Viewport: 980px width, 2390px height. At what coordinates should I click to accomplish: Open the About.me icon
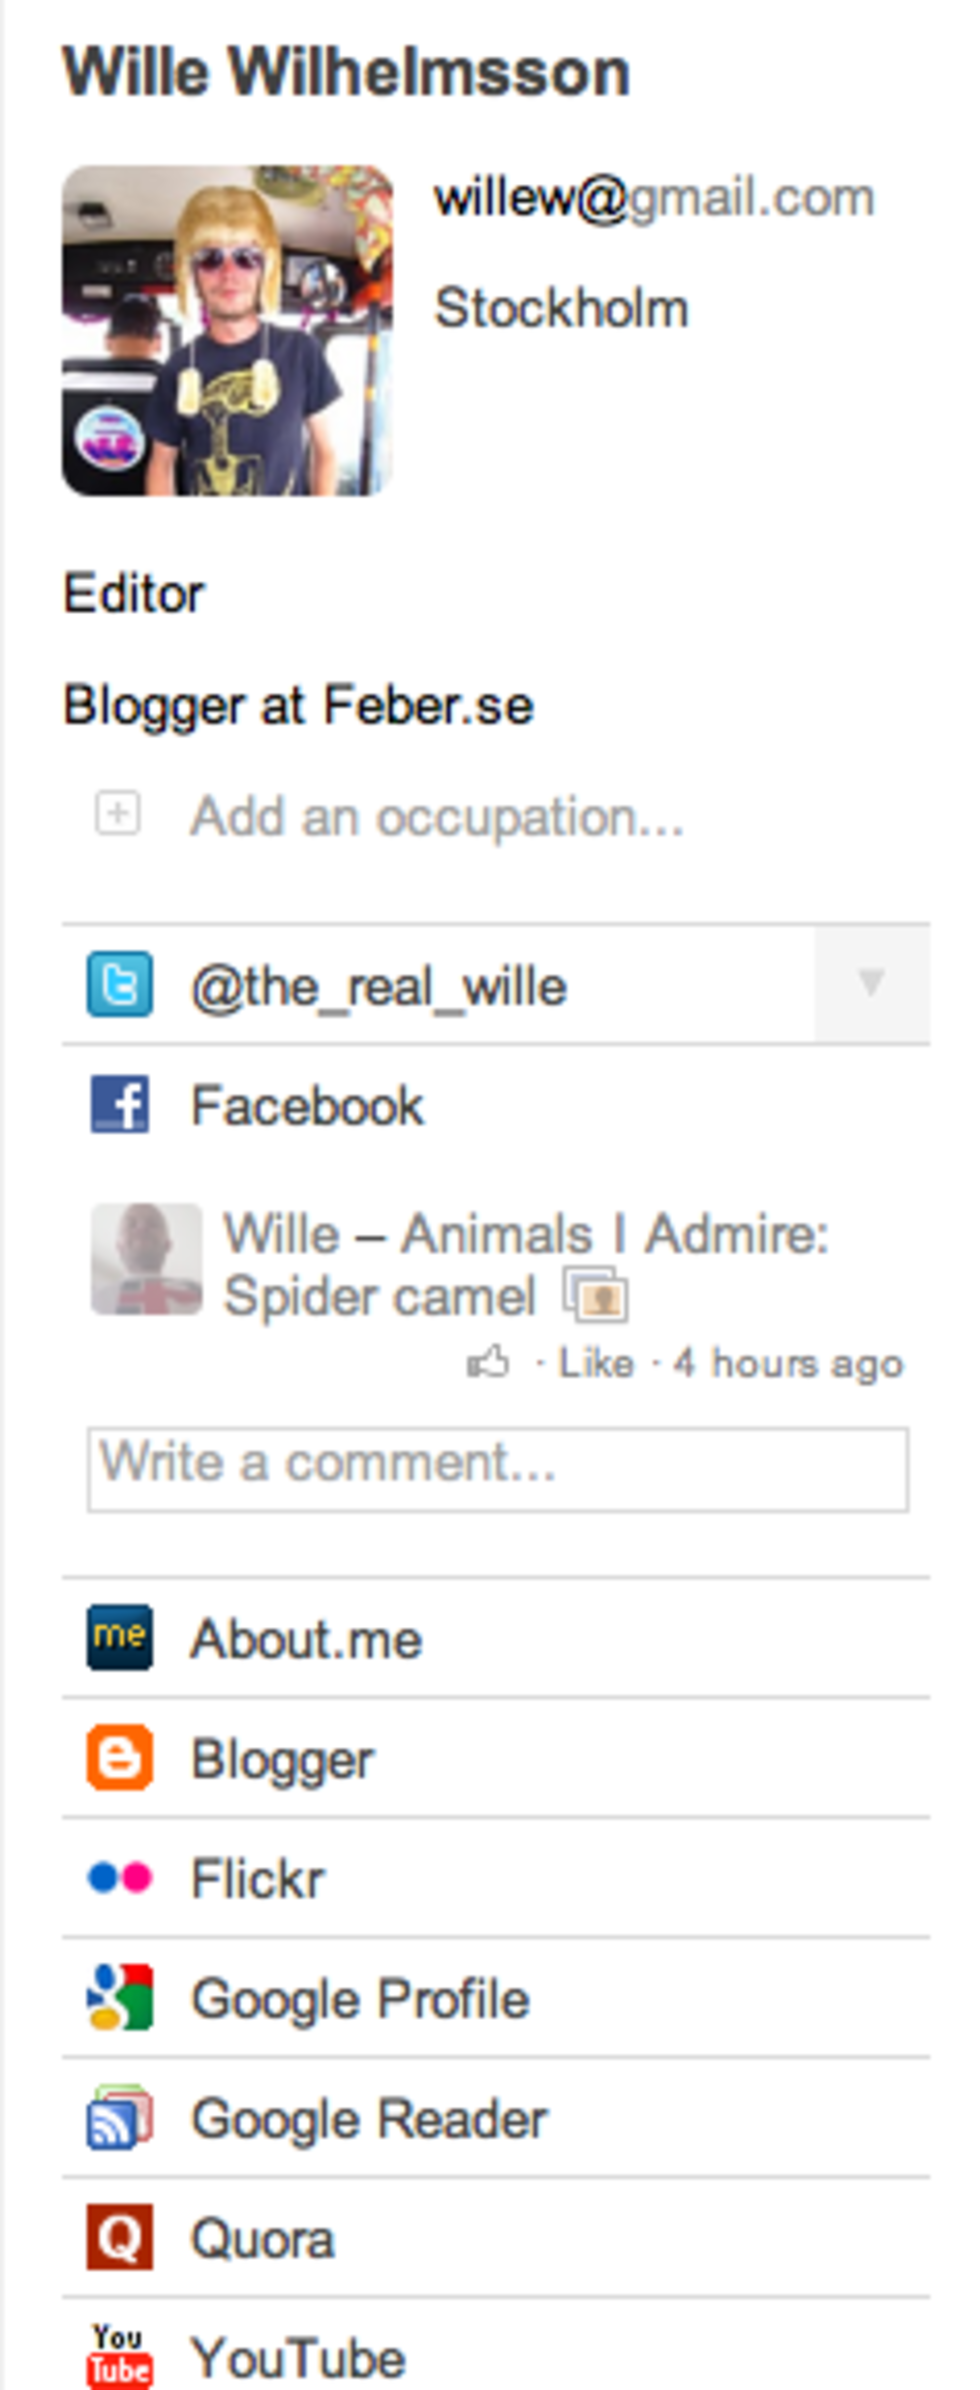(120, 1638)
